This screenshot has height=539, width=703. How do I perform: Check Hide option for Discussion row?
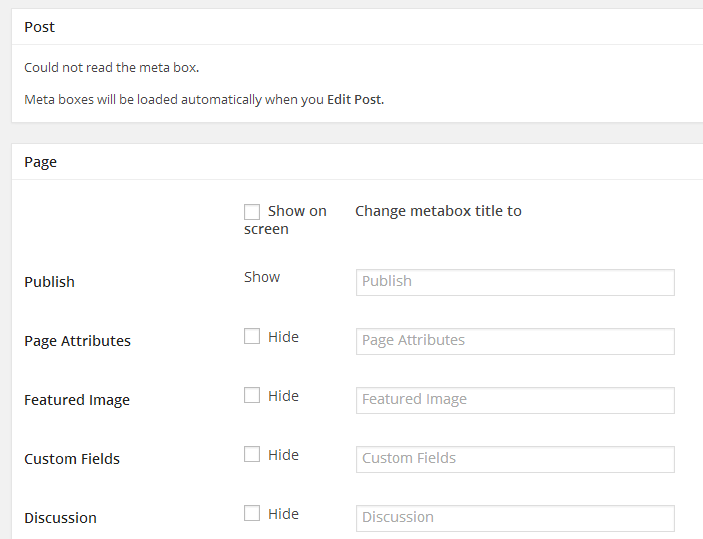point(252,514)
